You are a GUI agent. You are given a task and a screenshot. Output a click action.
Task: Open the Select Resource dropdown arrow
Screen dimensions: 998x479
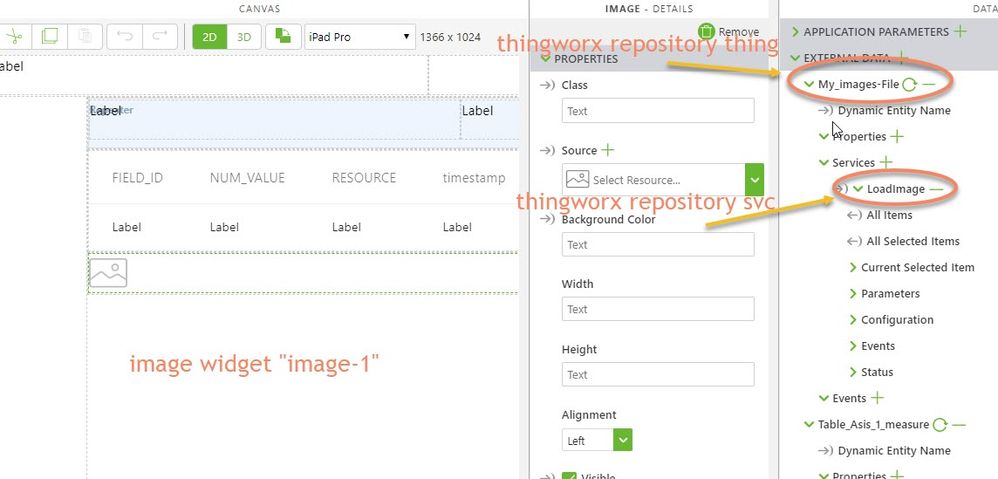[754, 179]
